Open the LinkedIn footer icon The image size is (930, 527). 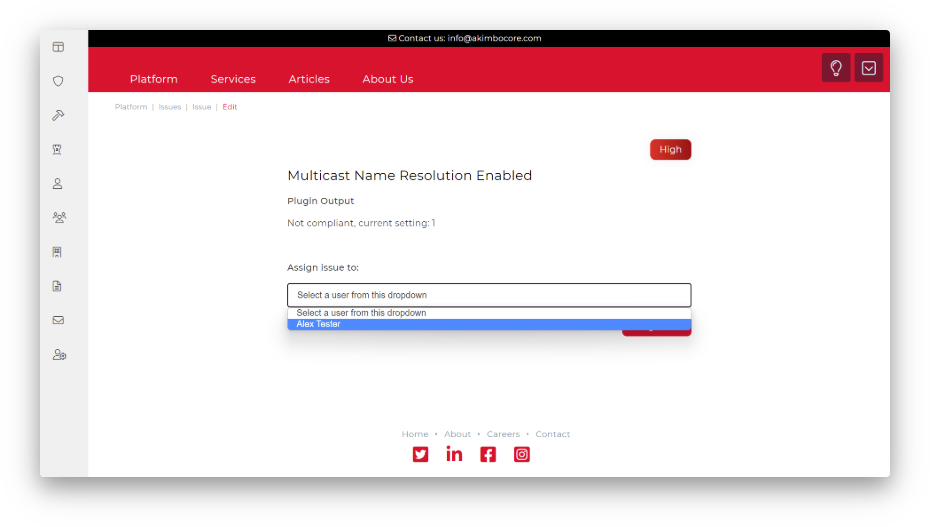tap(454, 454)
